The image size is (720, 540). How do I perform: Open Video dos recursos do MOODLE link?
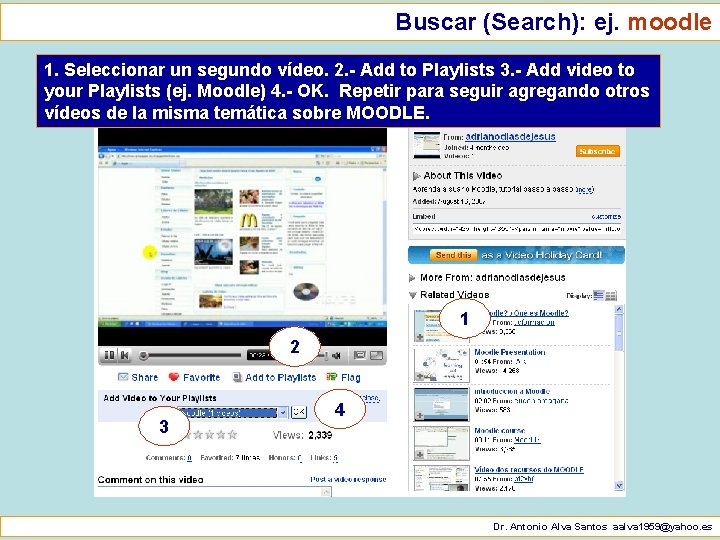tap(529, 470)
